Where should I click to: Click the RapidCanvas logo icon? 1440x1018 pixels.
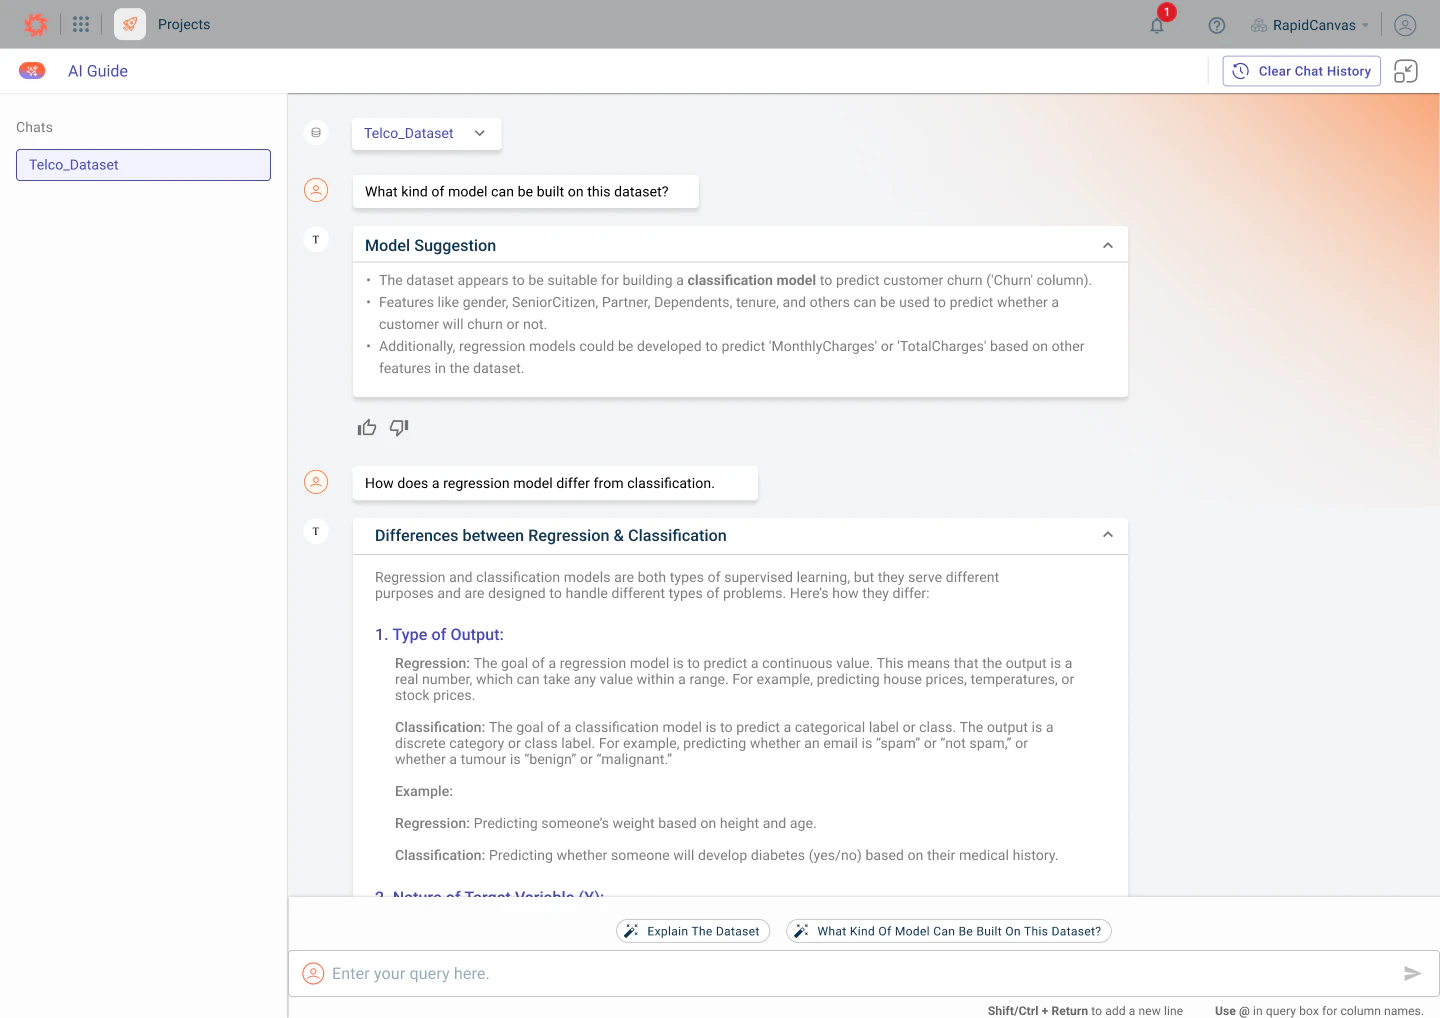coord(36,24)
